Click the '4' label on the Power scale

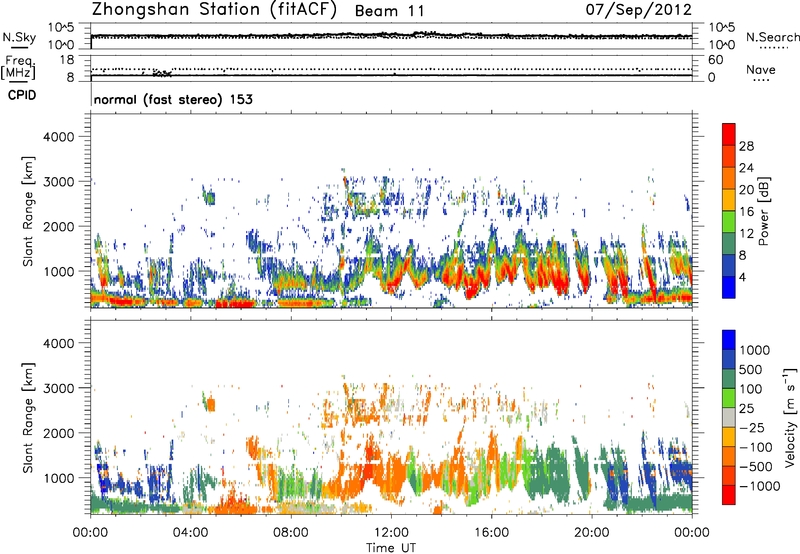tap(742, 278)
